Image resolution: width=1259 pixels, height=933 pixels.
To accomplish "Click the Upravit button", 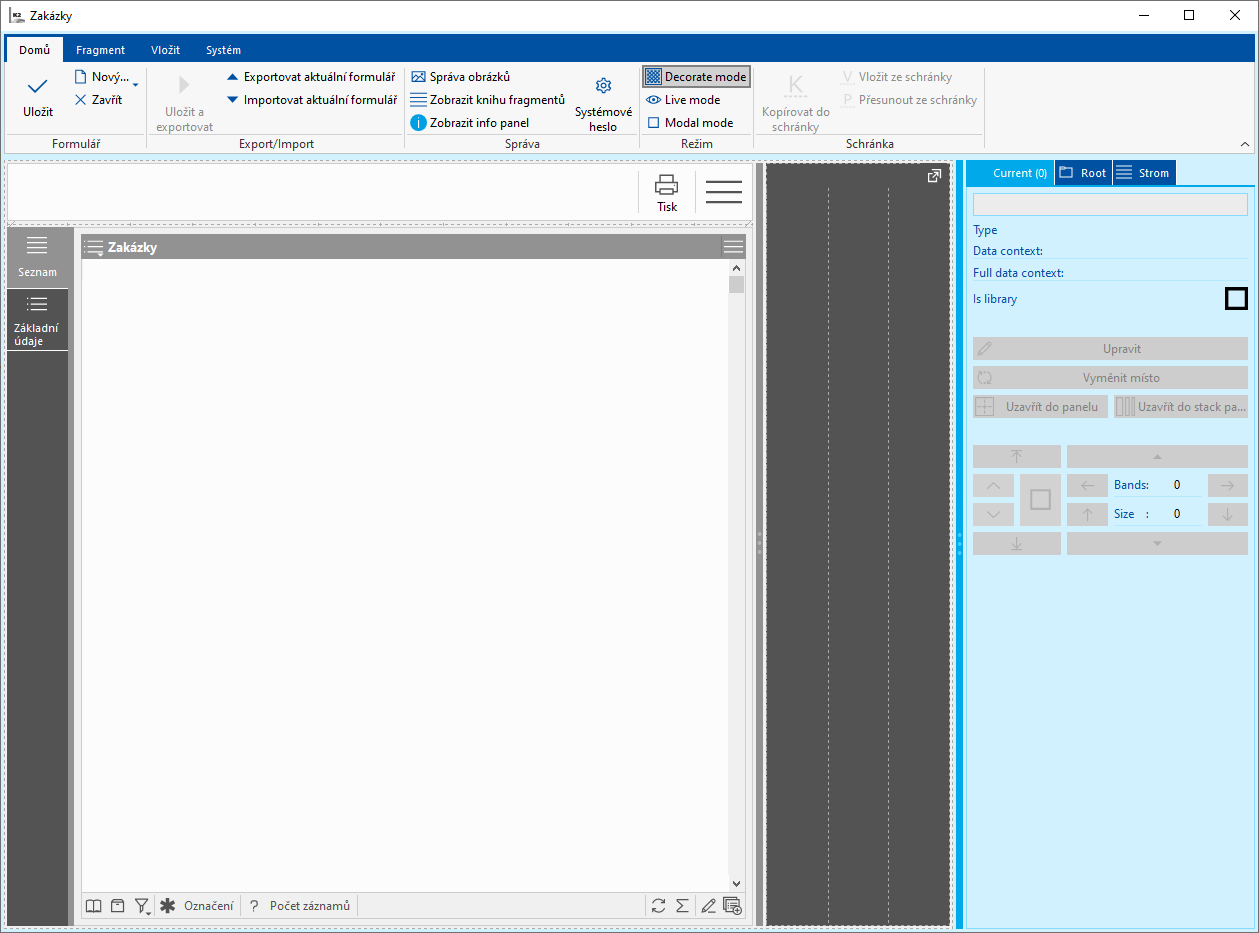I will [1110, 349].
